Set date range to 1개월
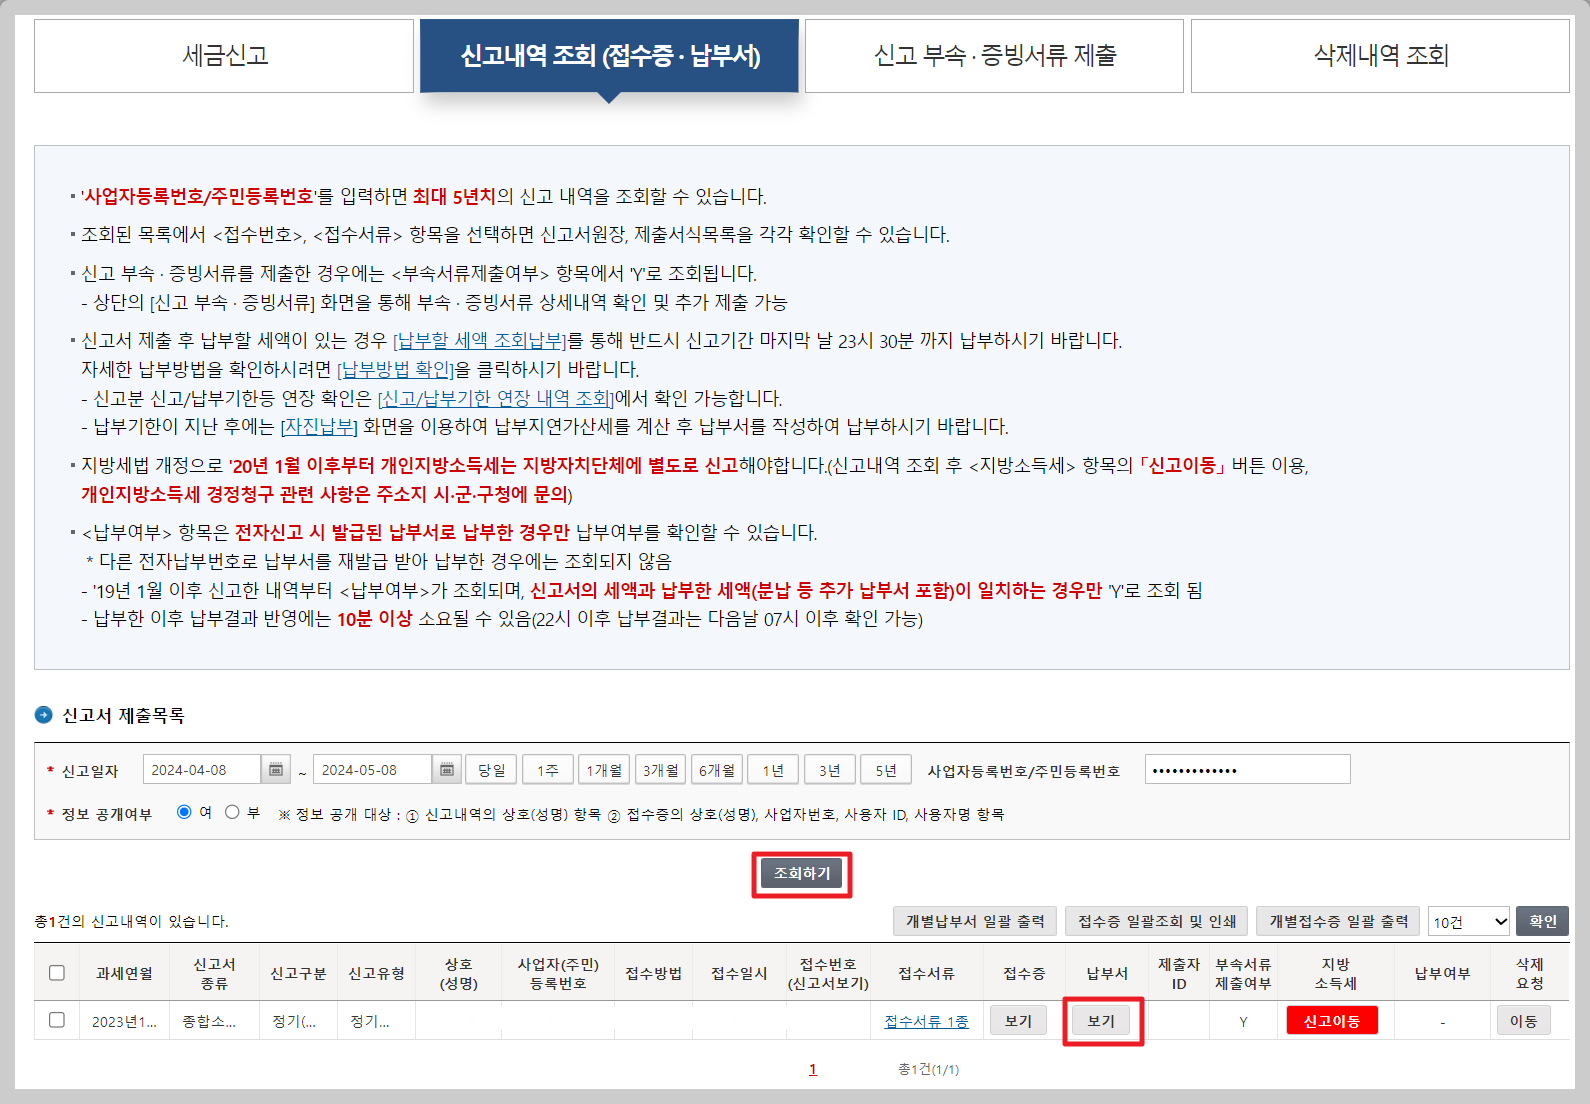Viewport: 1590px width, 1104px height. coord(604,770)
